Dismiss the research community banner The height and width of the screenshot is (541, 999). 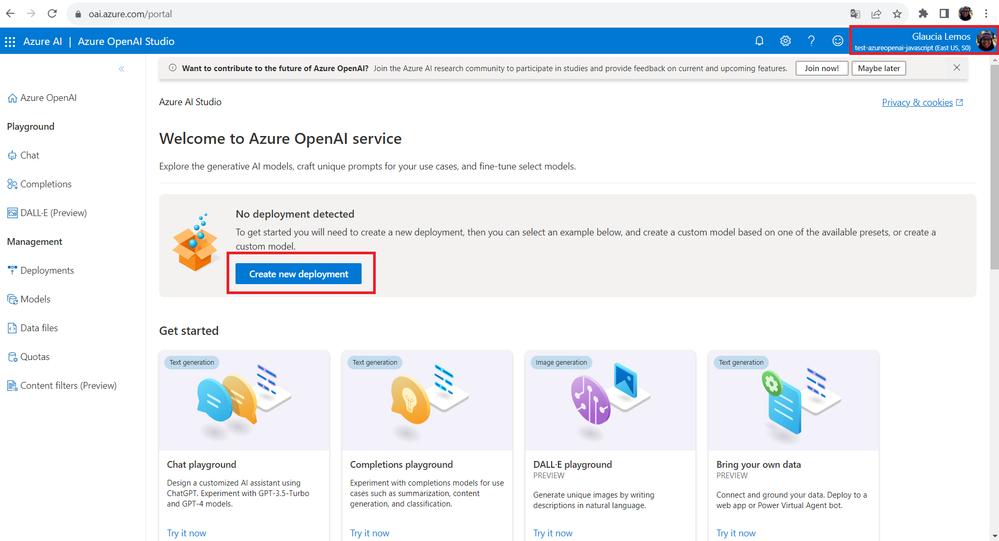coord(957,68)
